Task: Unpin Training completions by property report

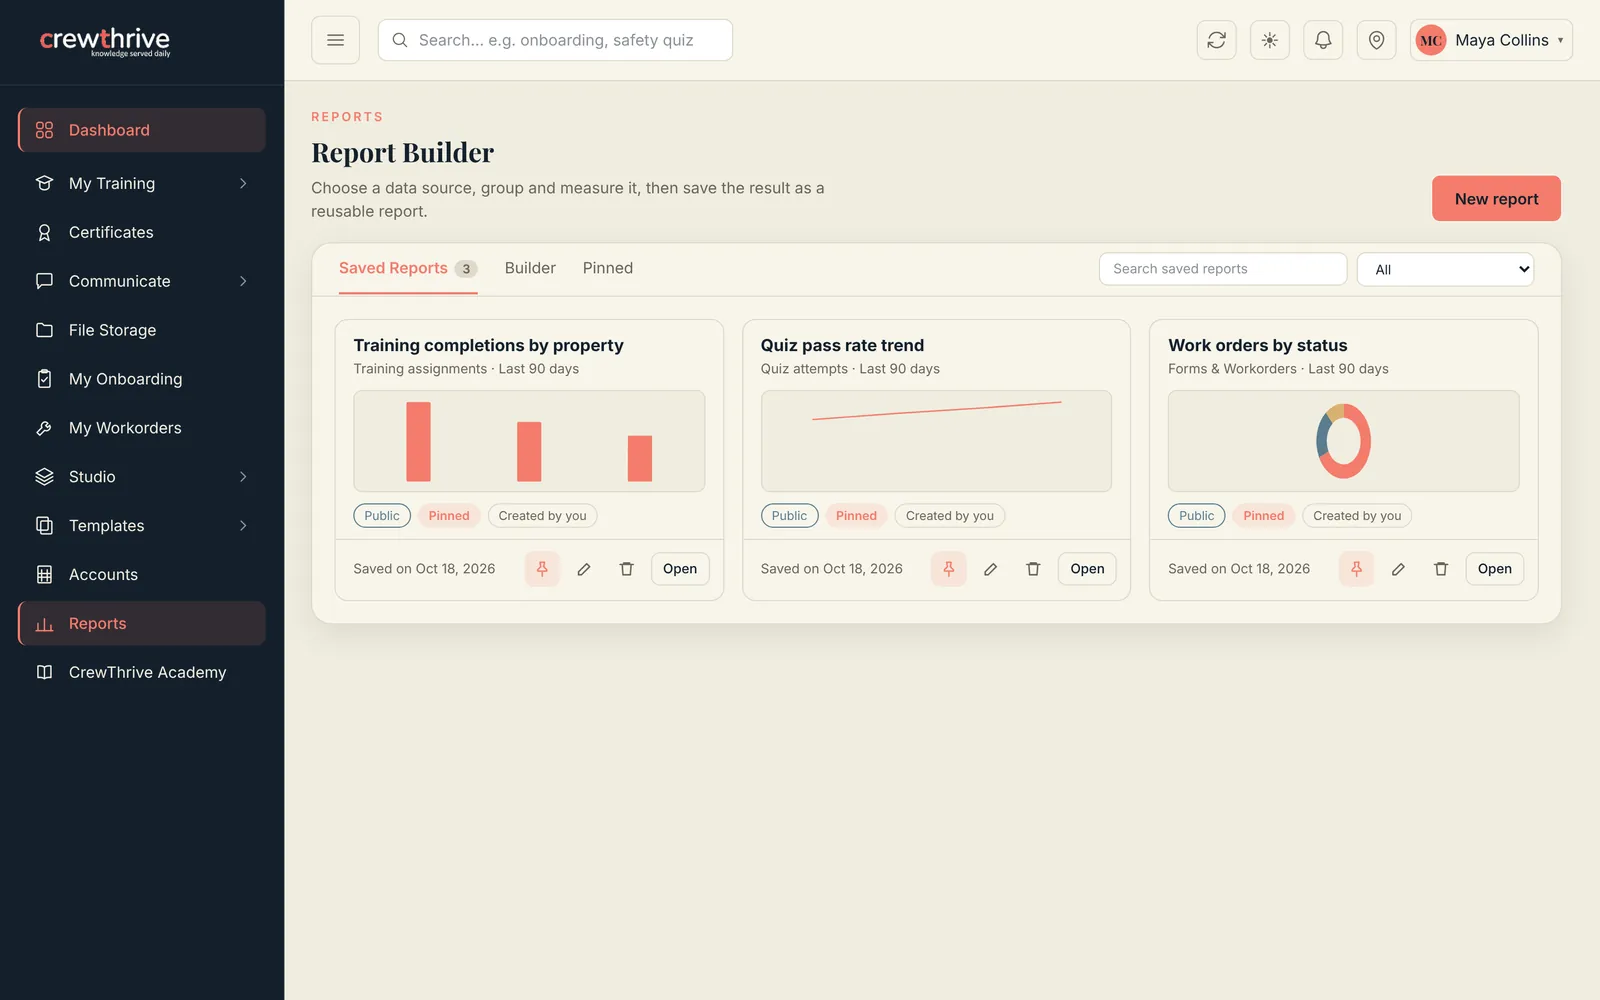Action: pos(542,569)
